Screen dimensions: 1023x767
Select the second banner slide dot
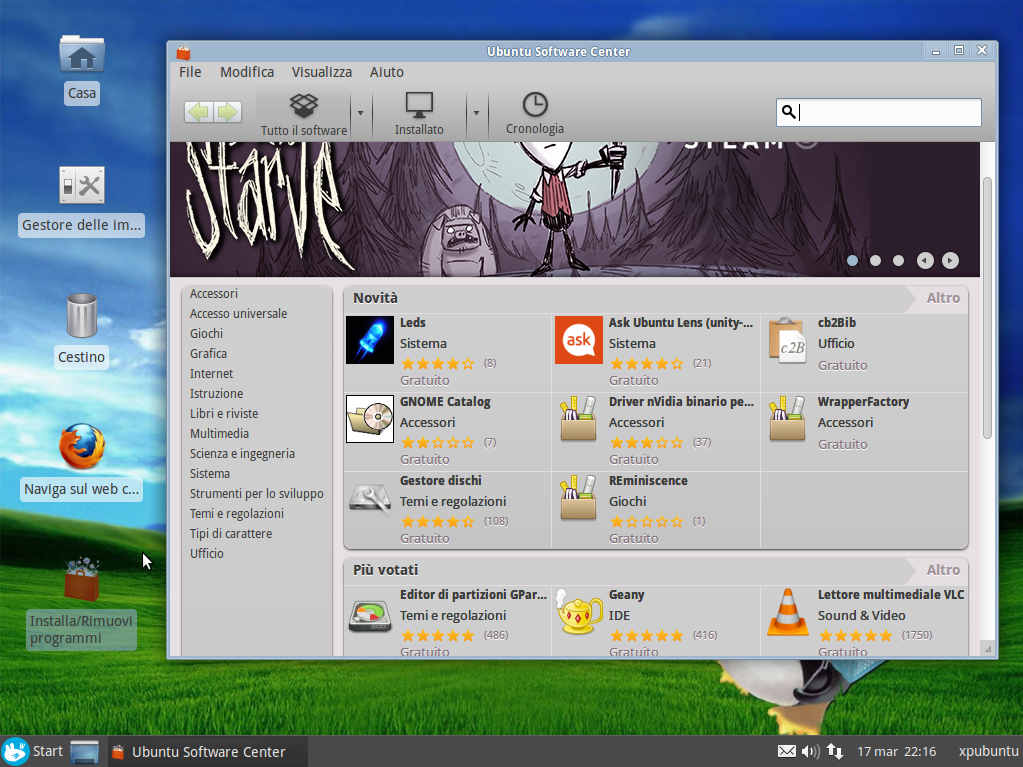tap(876, 260)
